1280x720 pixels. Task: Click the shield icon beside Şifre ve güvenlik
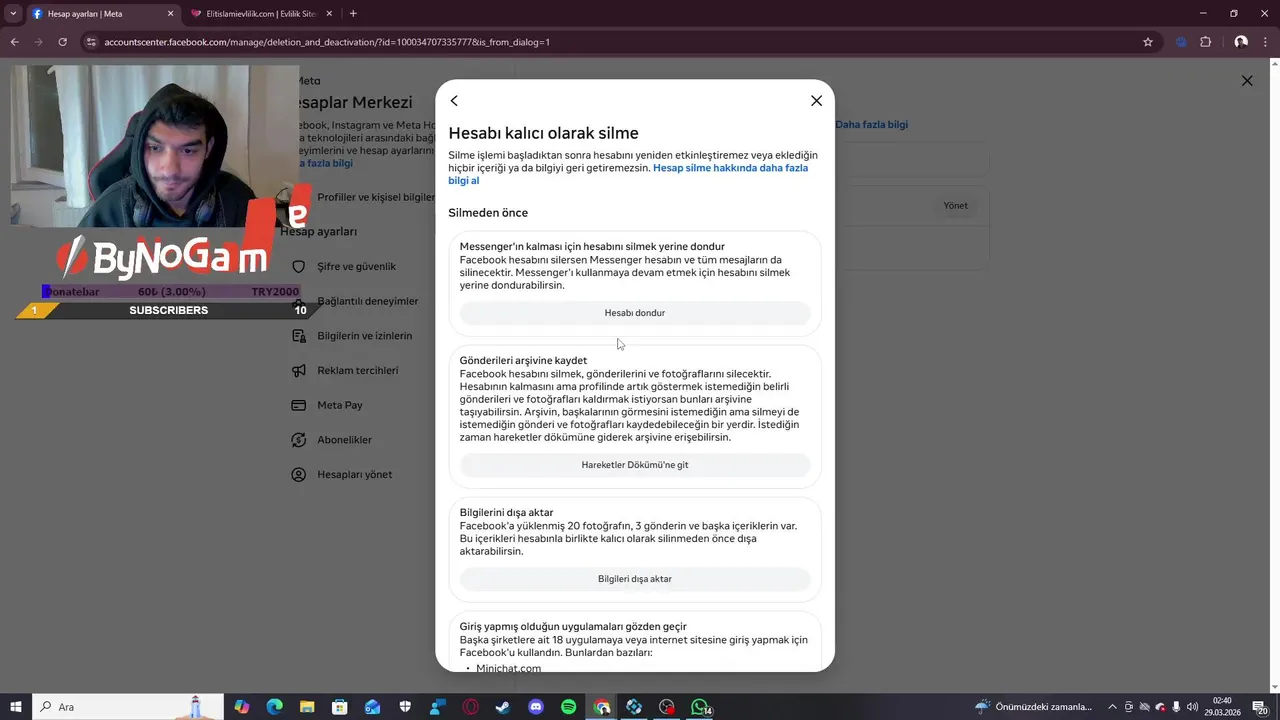pyautogui.click(x=298, y=267)
